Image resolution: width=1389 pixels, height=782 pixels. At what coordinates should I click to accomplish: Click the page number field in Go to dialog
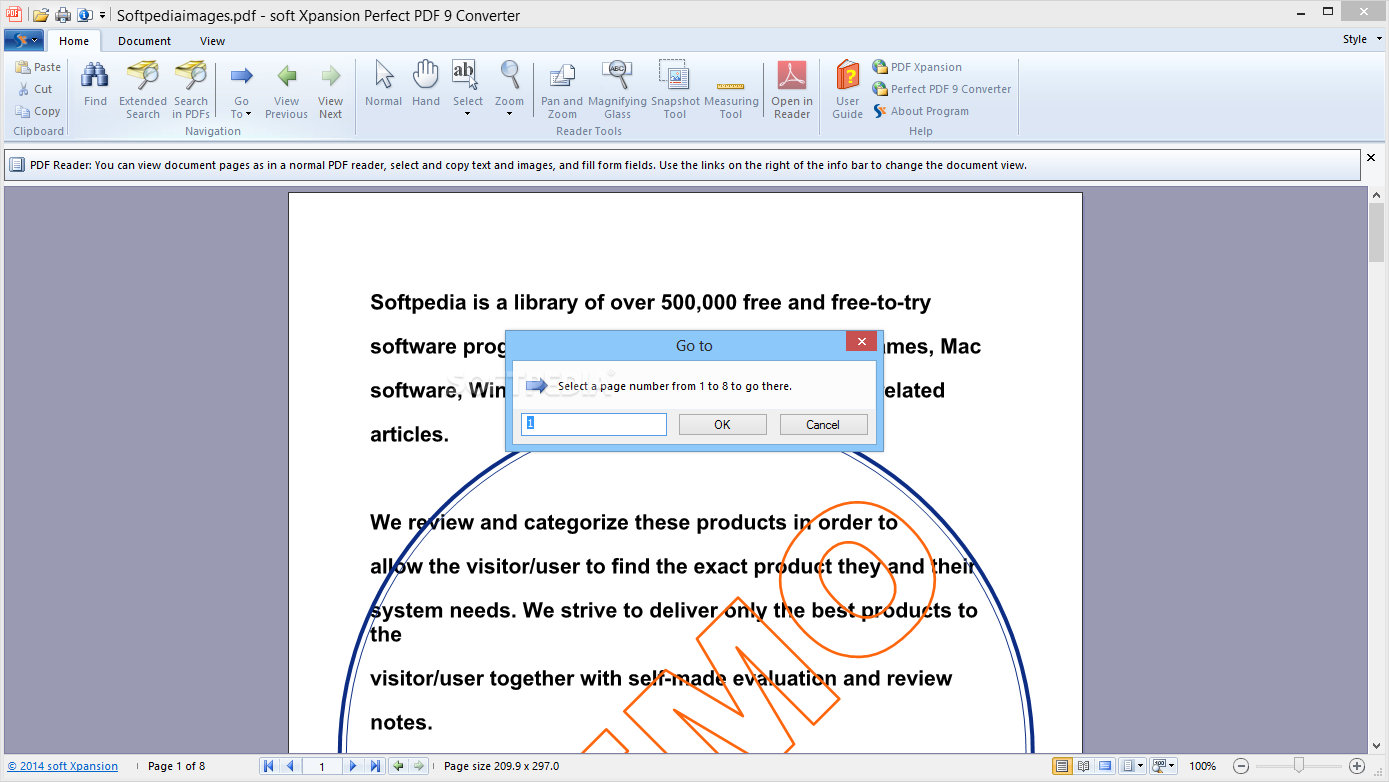[594, 424]
